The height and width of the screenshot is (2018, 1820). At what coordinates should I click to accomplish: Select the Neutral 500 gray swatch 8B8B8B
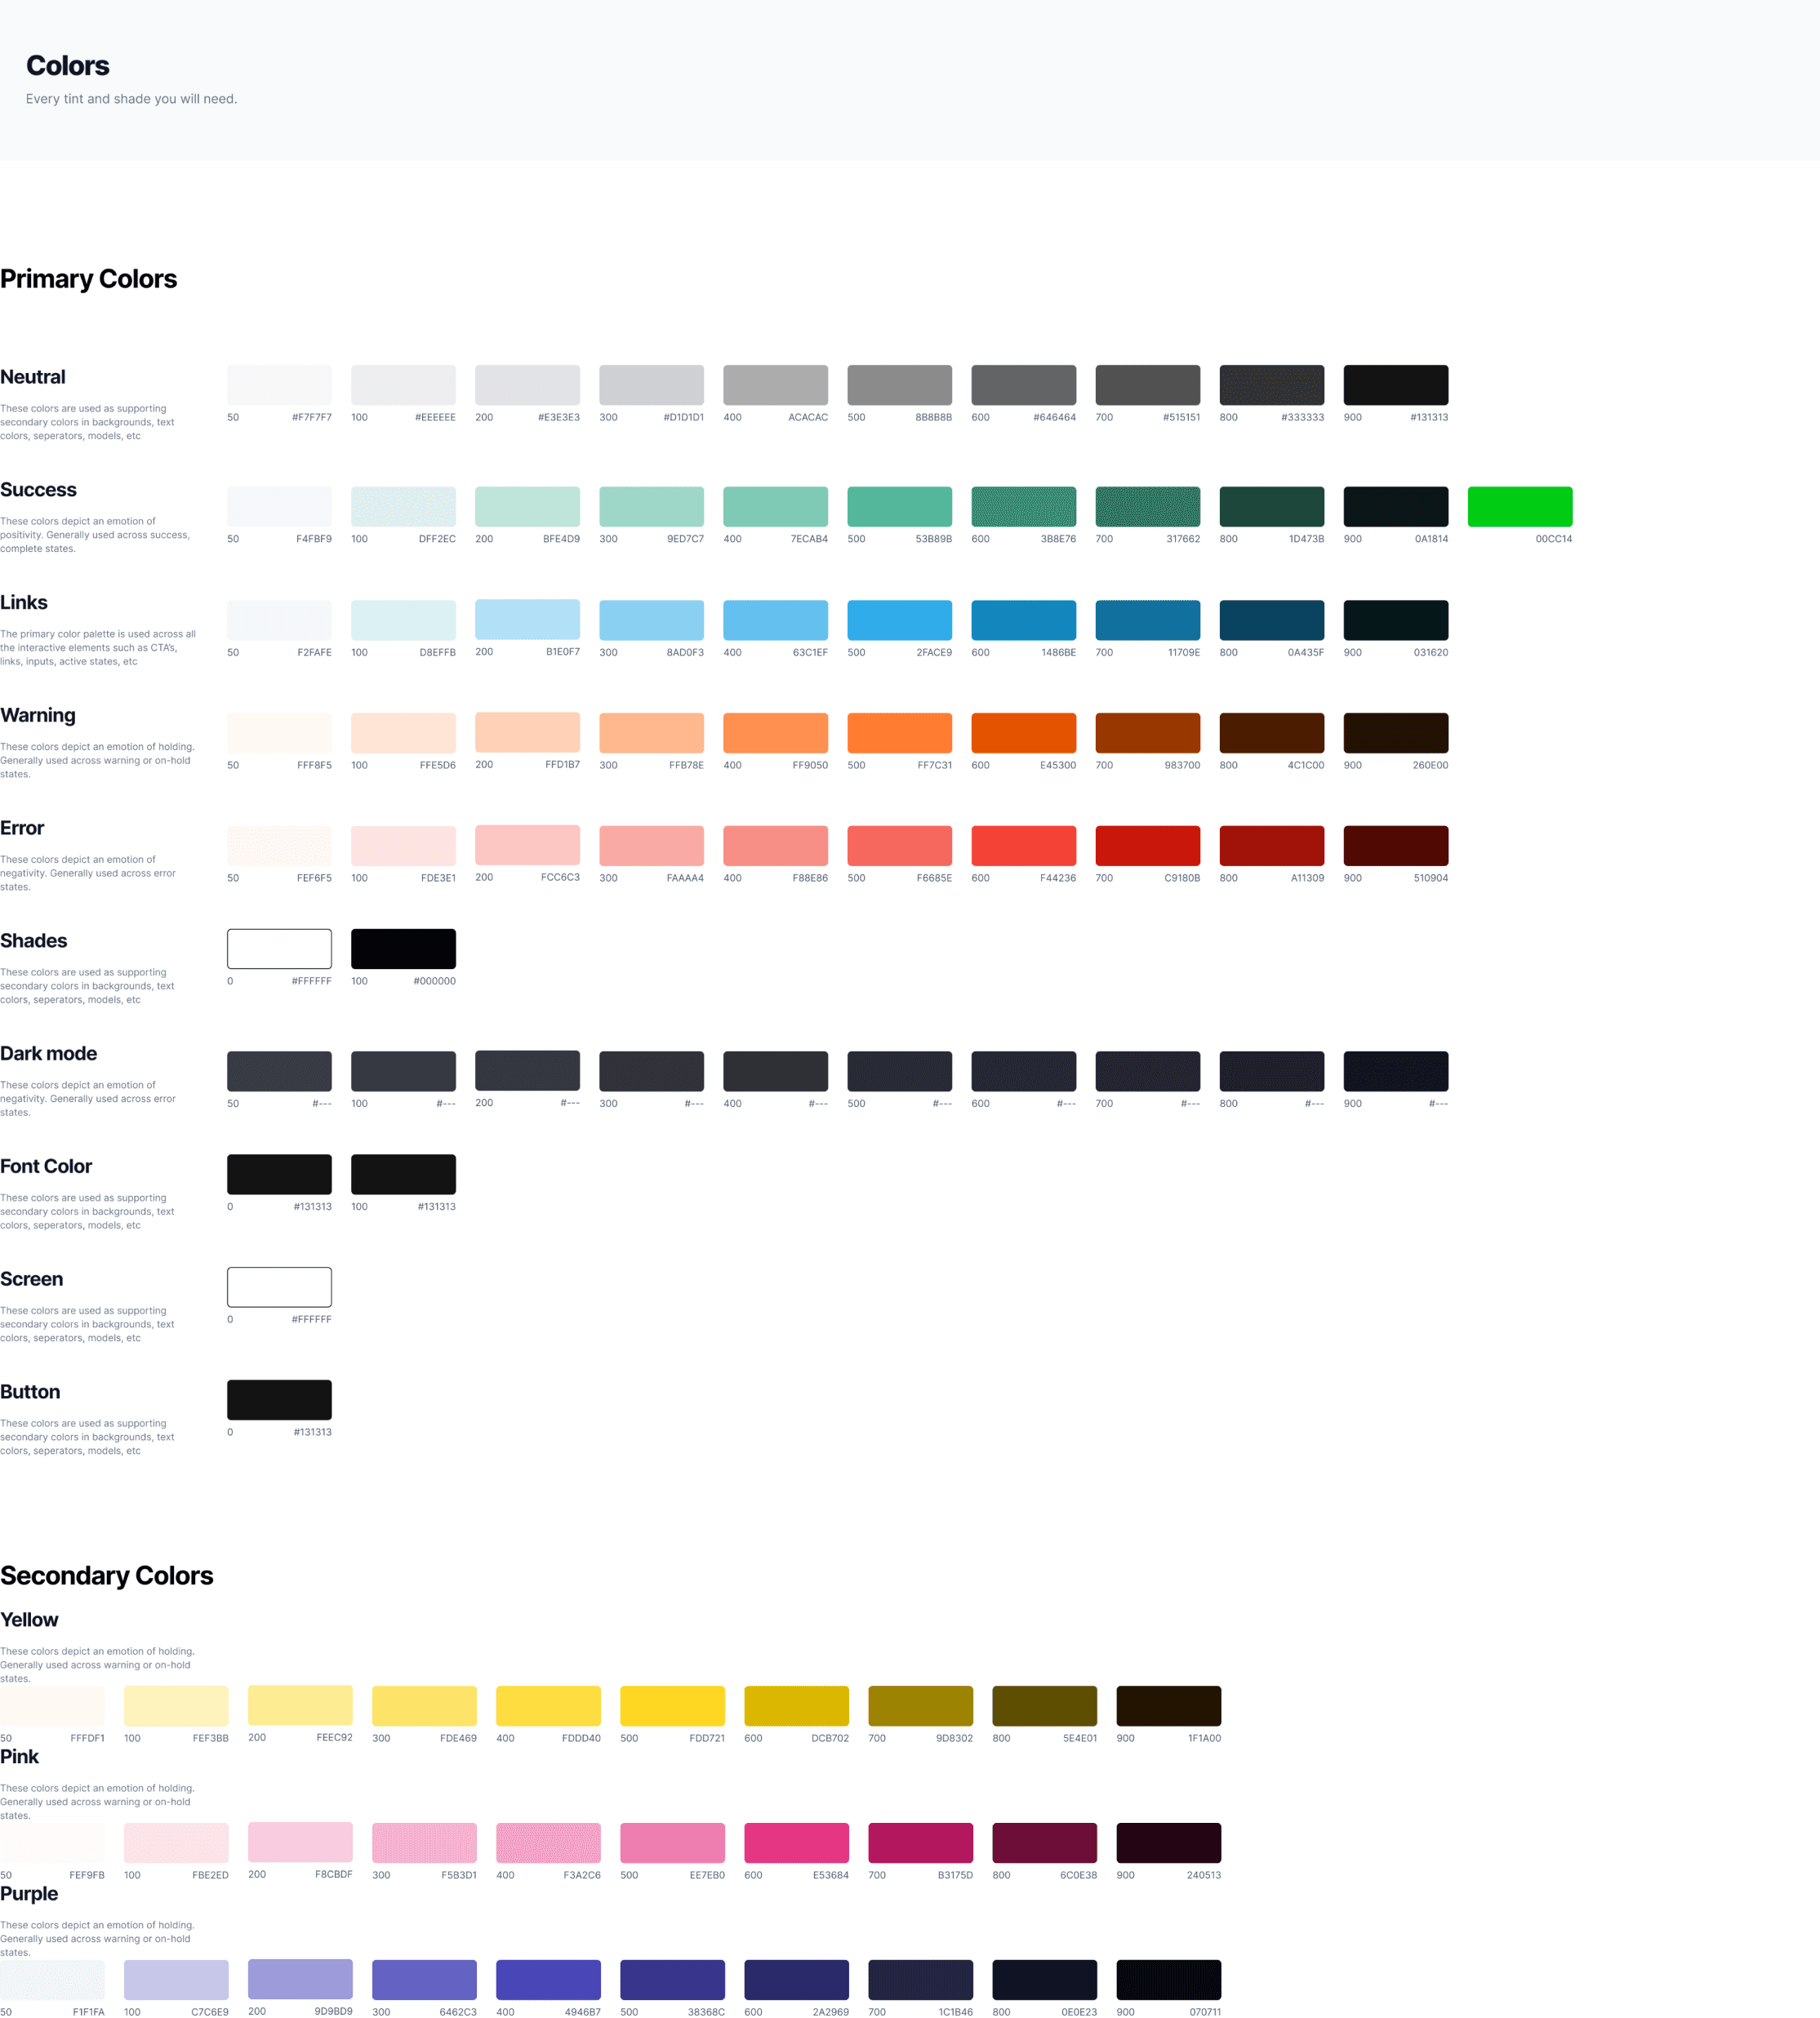click(x=899, y=385)
